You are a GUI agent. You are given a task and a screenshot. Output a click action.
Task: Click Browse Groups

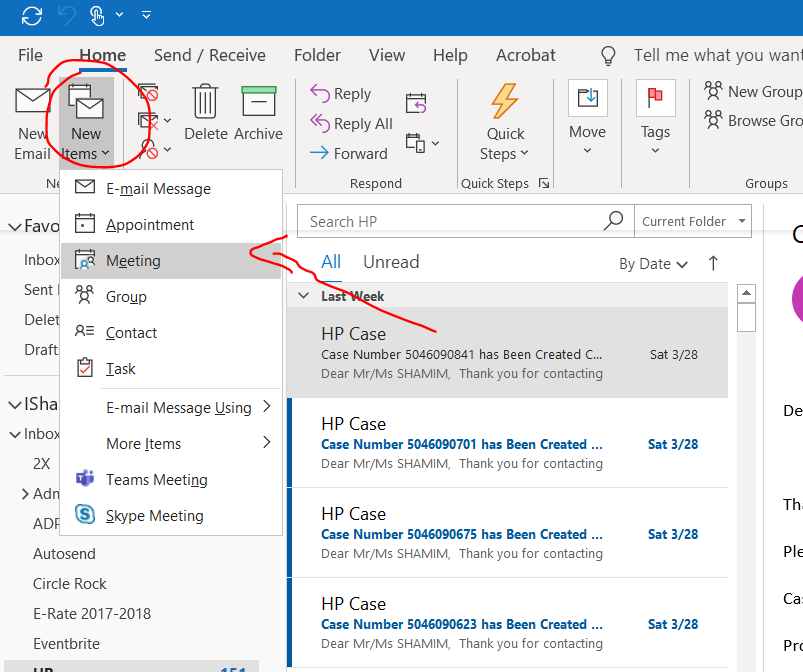[x=753, y=120]
